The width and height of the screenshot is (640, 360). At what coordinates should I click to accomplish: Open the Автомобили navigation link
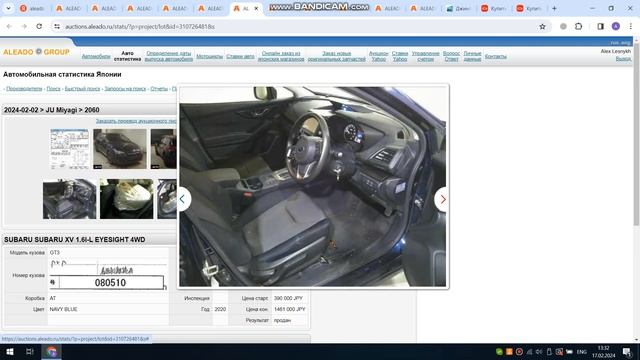(x=96, y=56)
